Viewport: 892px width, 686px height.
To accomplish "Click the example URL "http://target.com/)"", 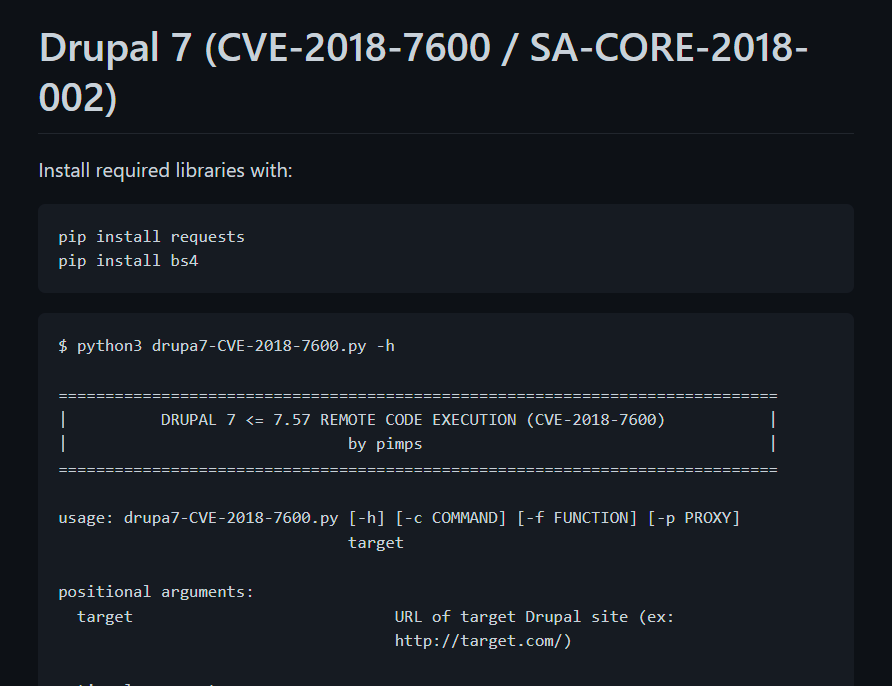I will (x=483, y=641).
